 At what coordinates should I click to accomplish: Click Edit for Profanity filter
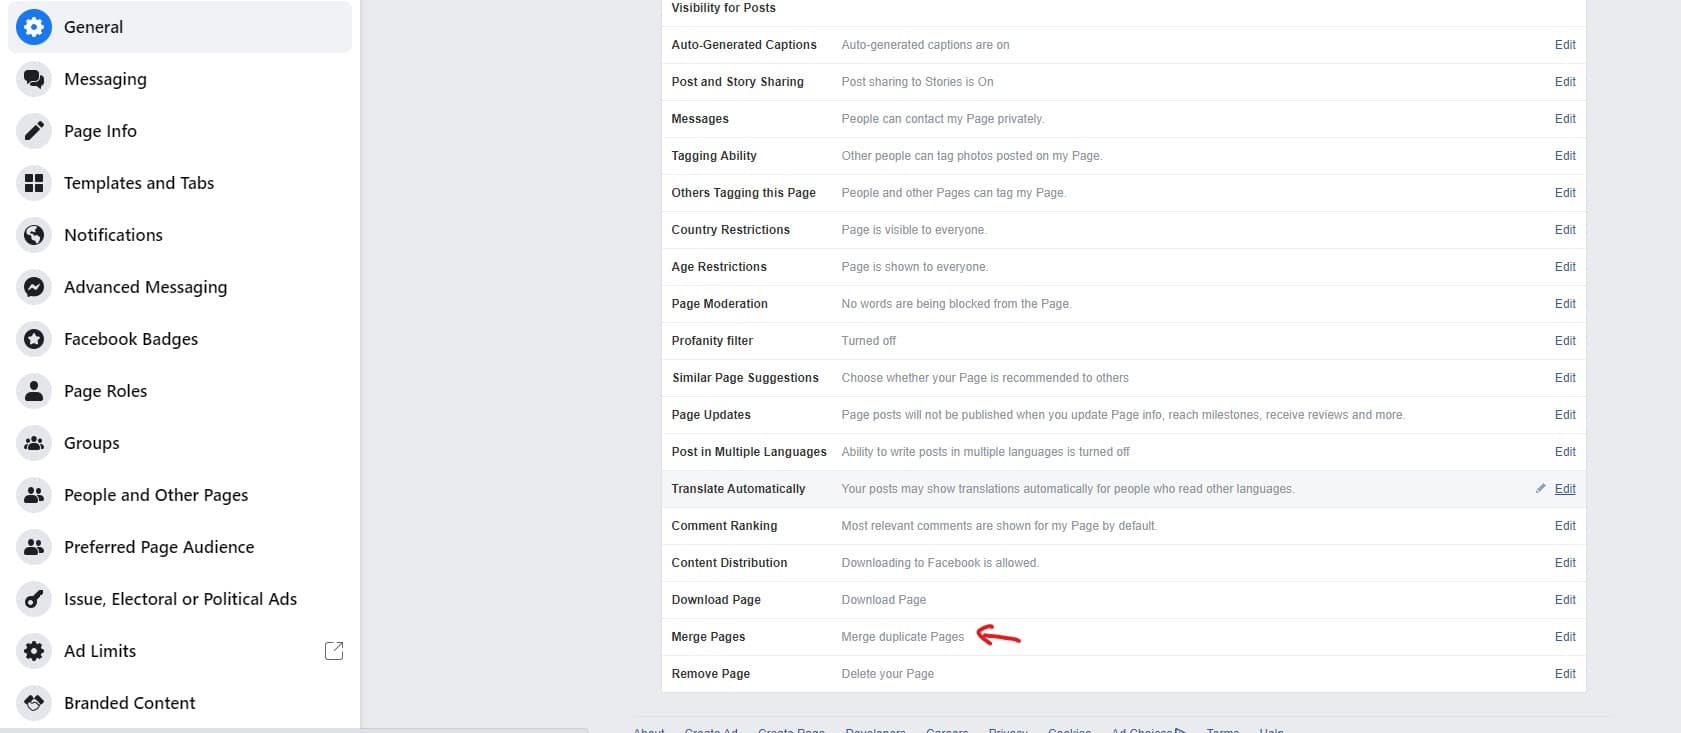click(1565, 341)
